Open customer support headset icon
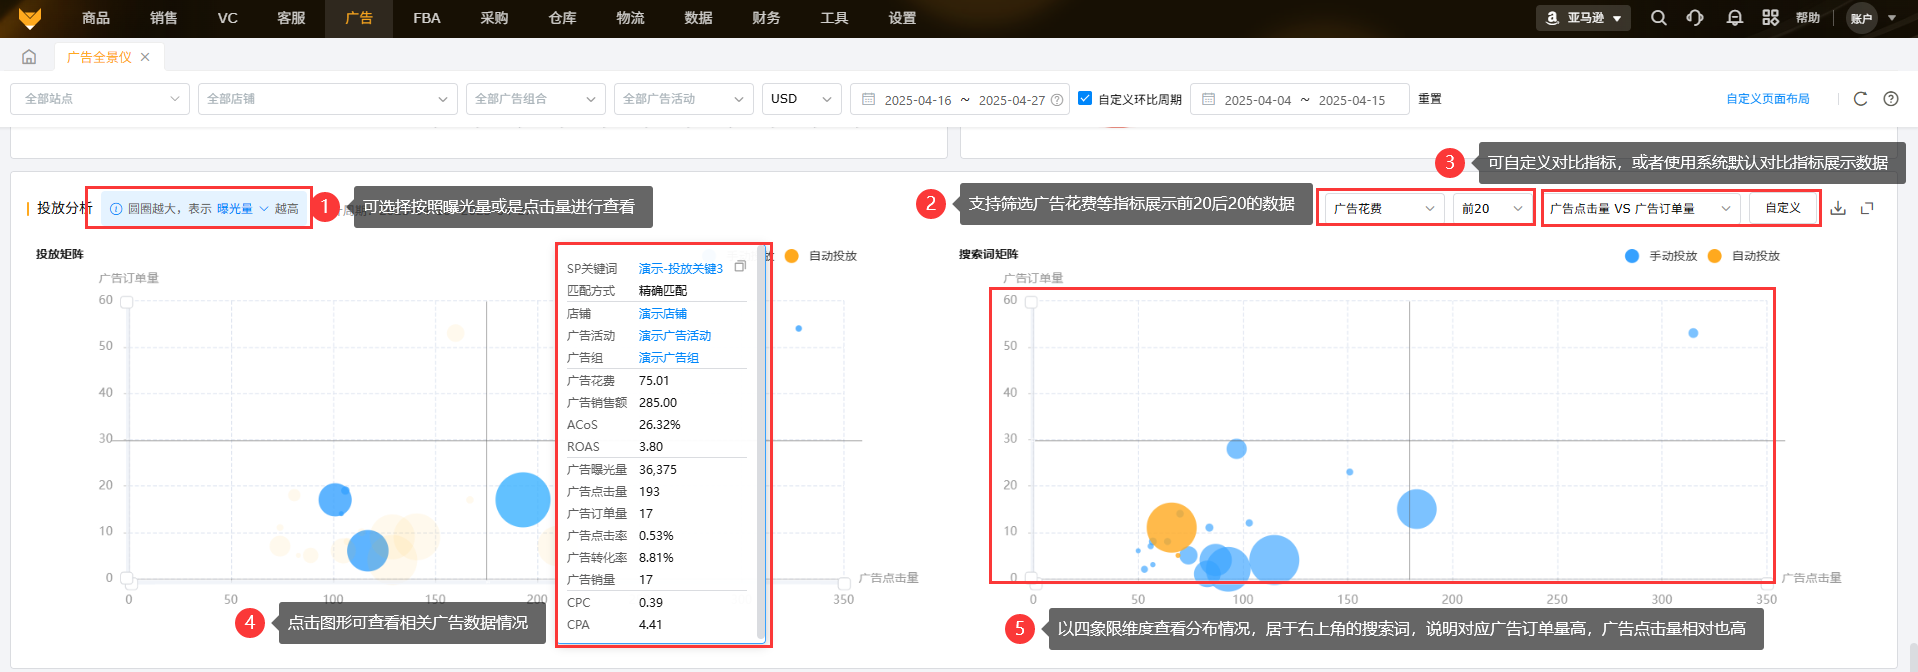 coord(1695,18)
